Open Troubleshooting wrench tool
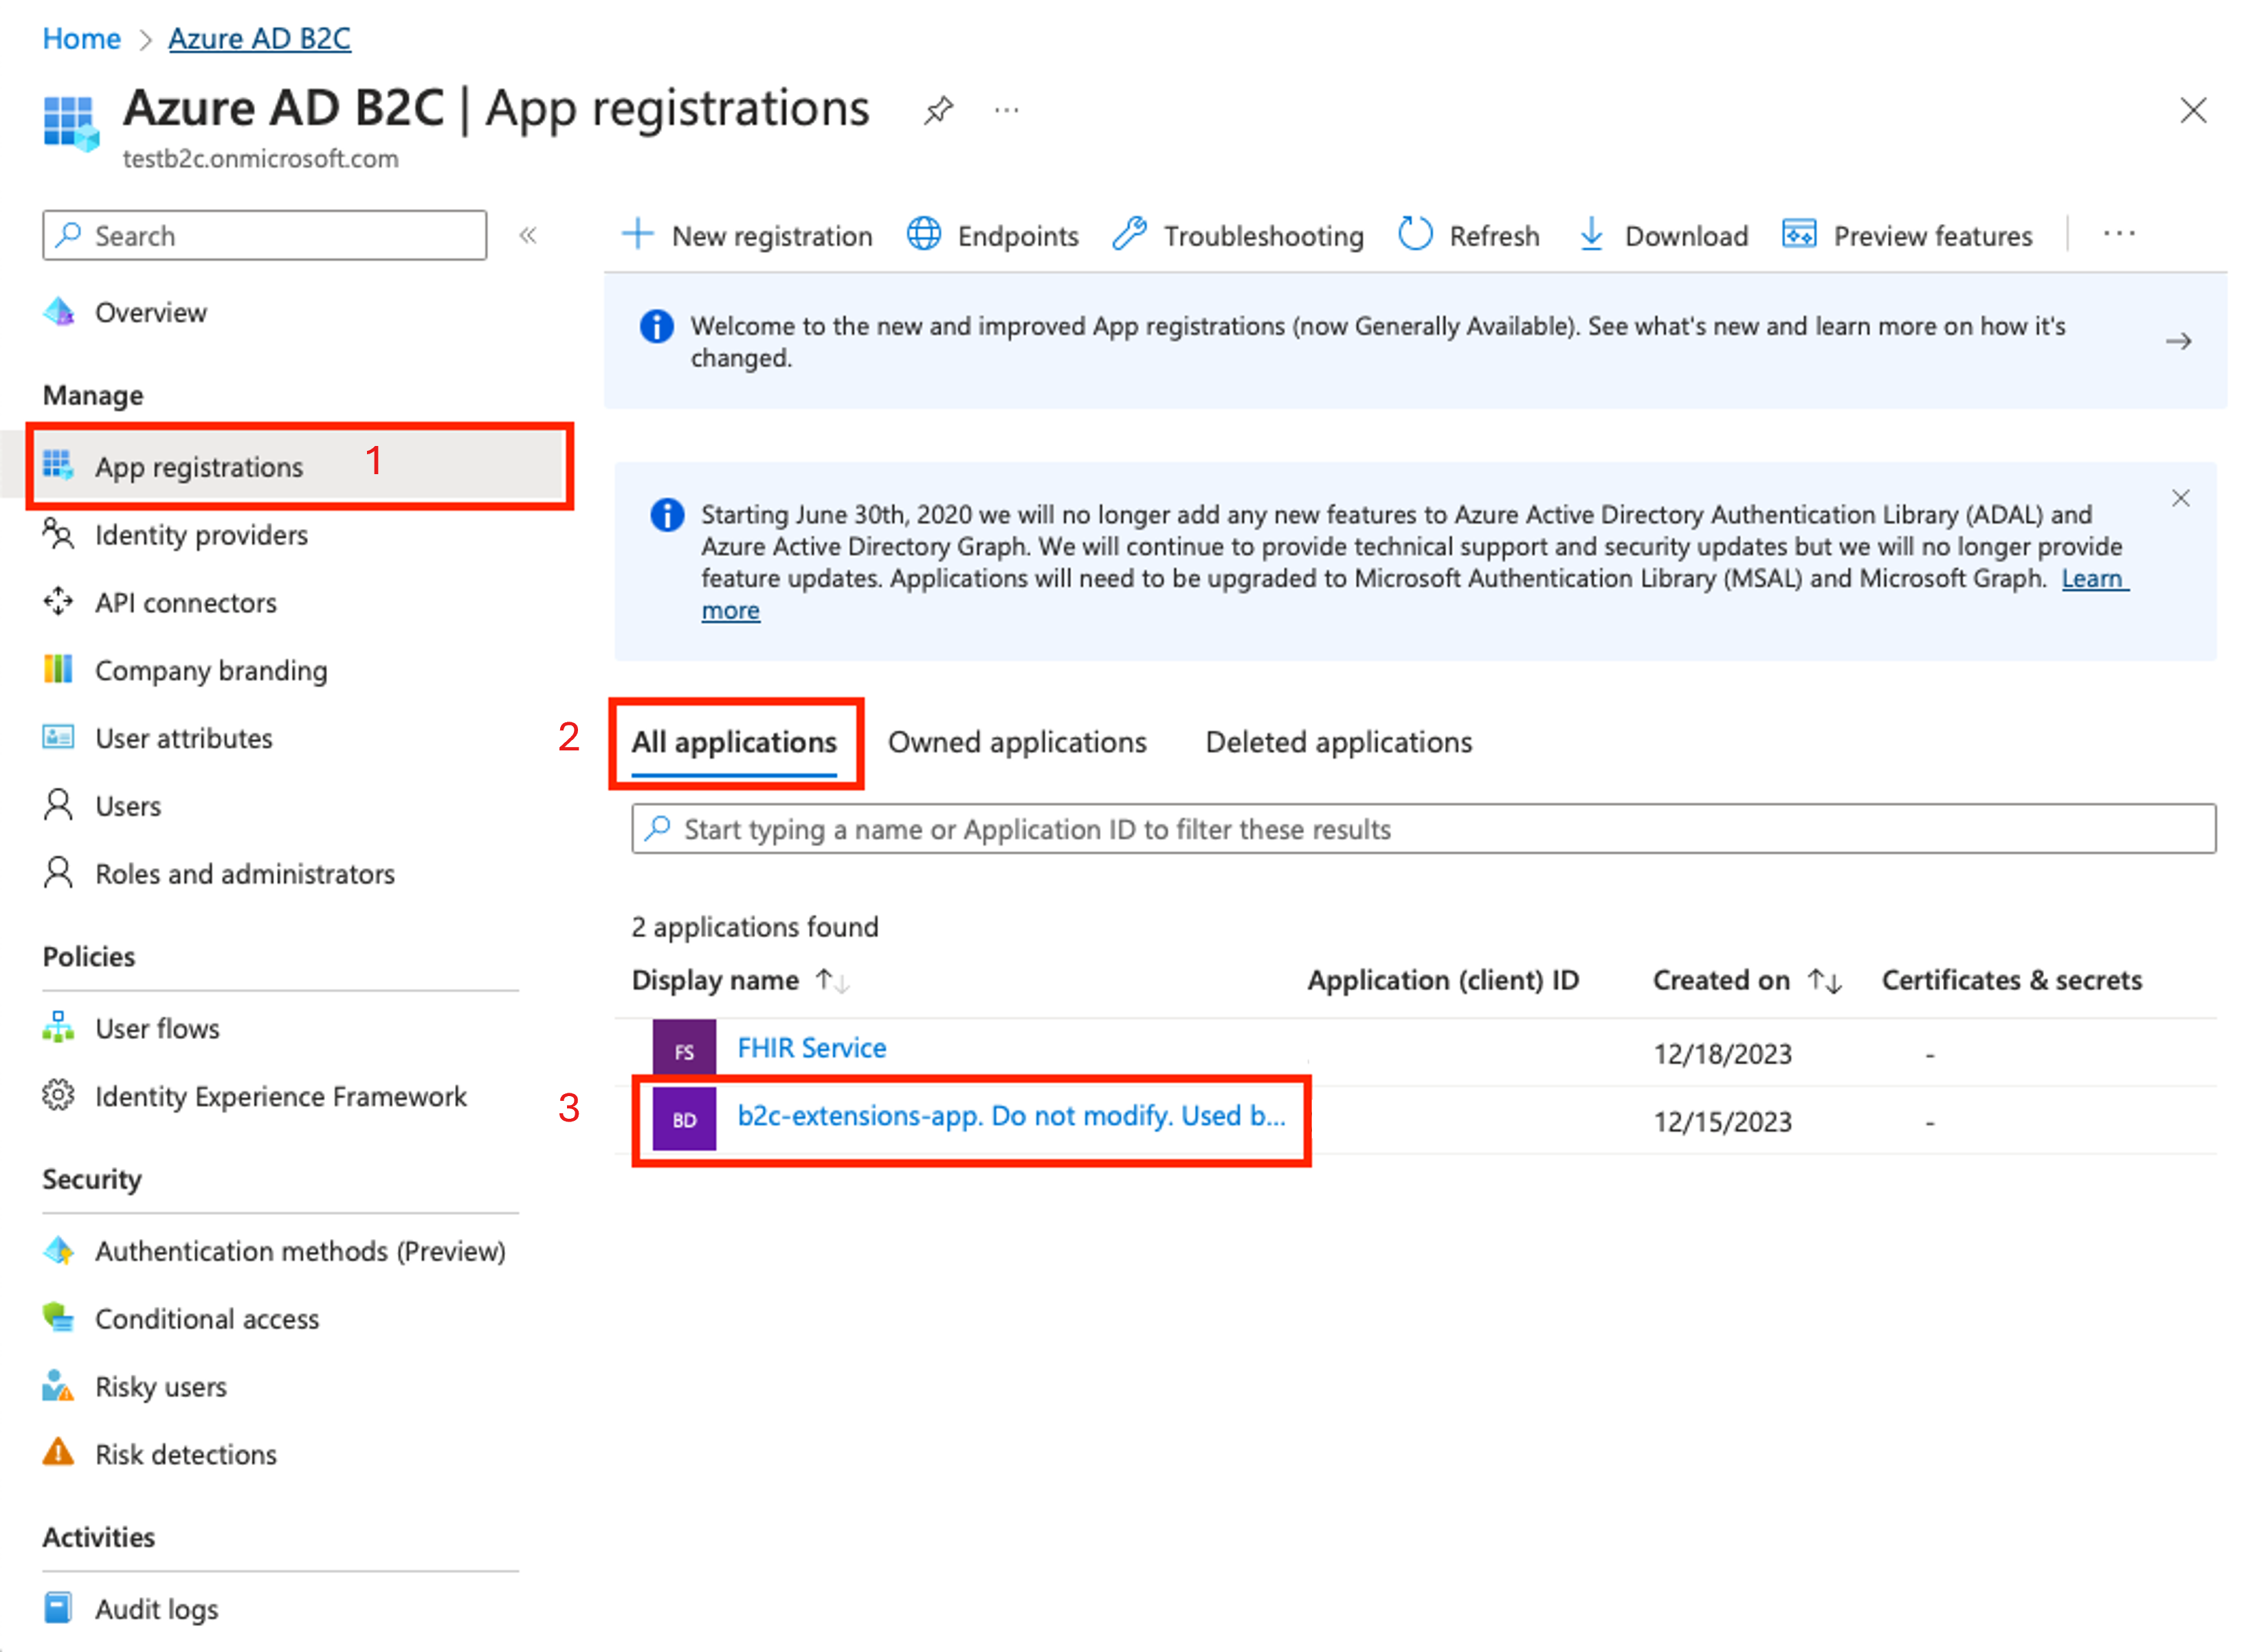 (x=1130, y=235)
